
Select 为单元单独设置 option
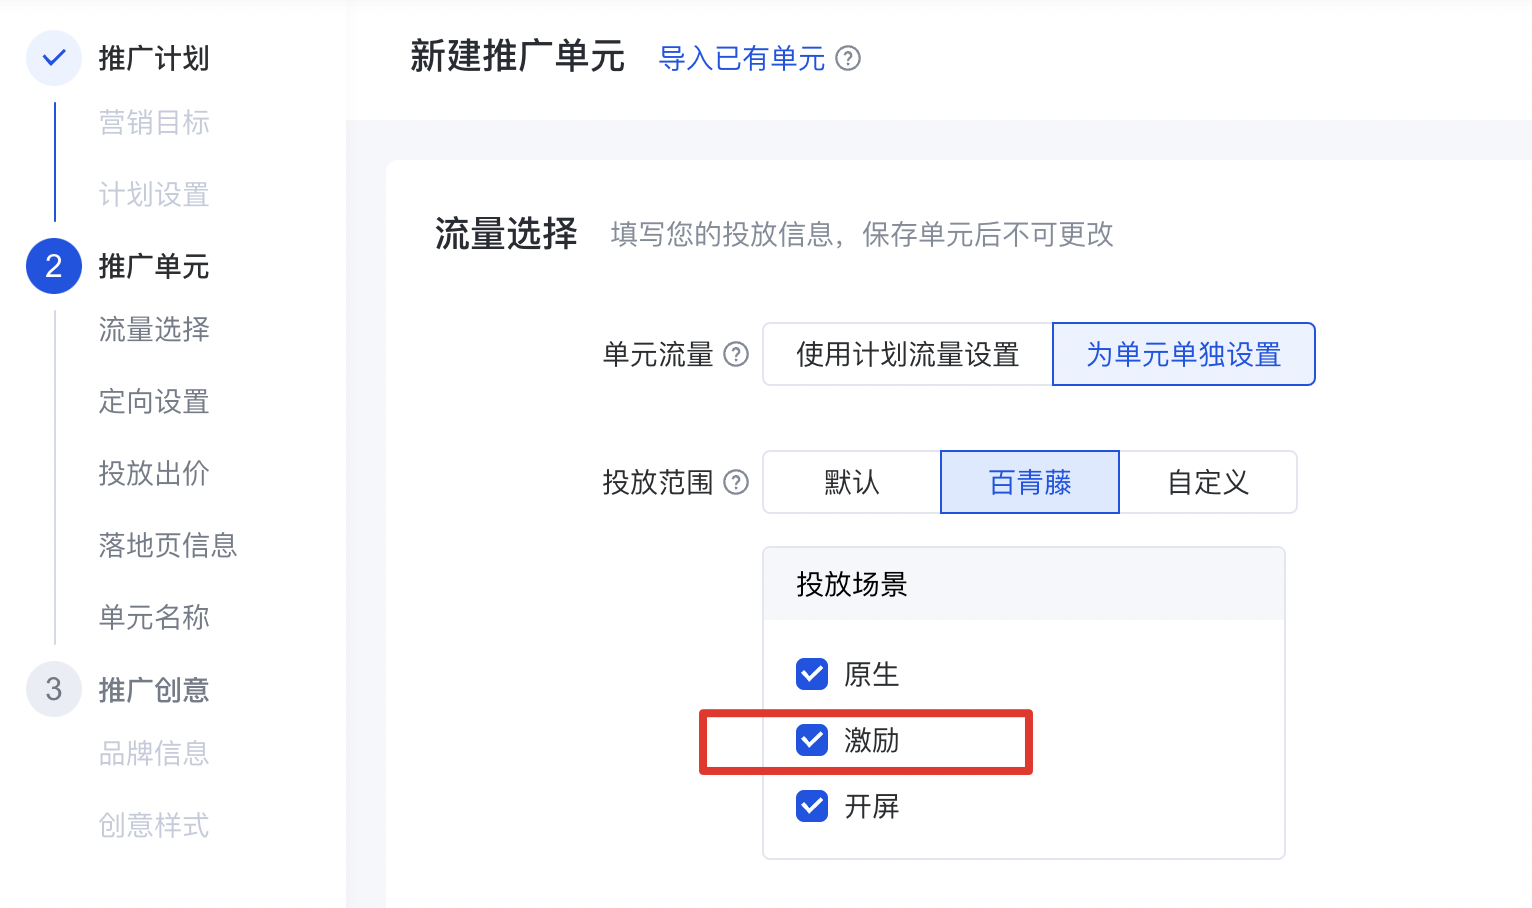point(1183,354)
